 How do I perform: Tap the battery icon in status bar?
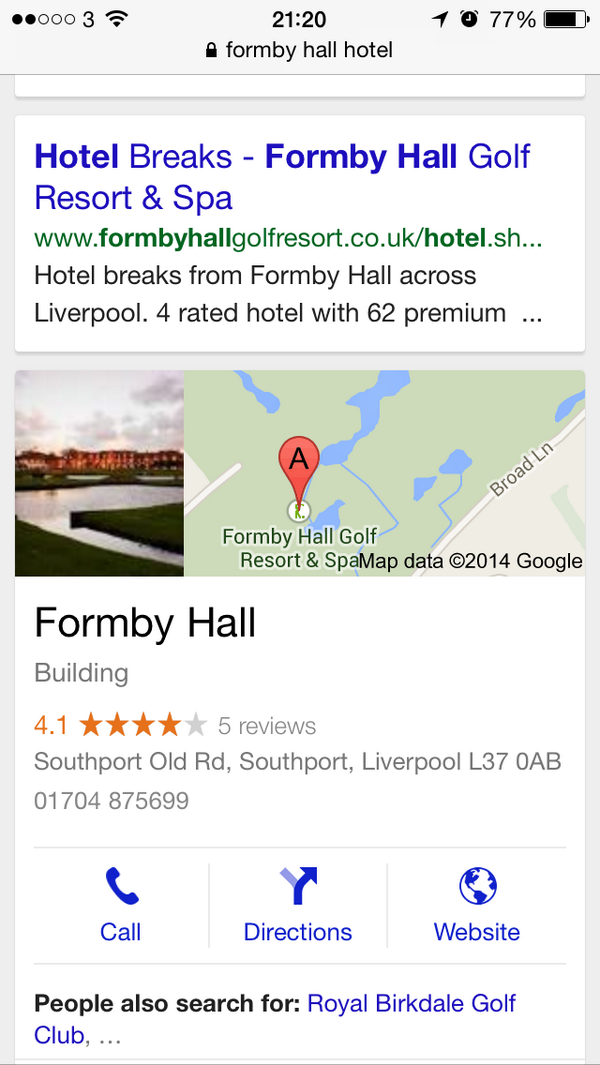(x=567, y=20)
